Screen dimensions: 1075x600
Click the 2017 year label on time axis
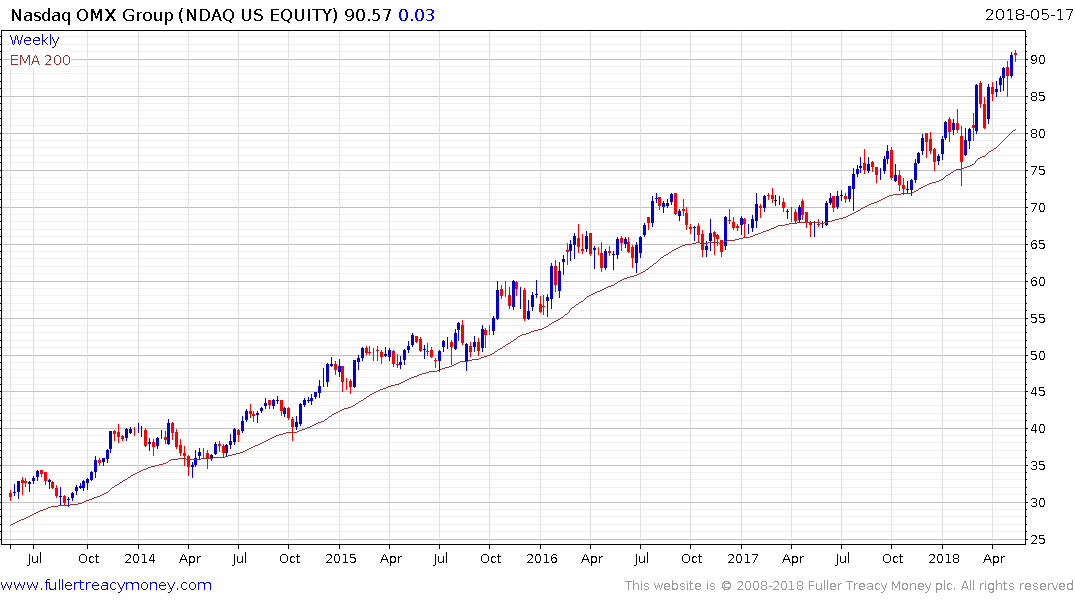(742, 559)
